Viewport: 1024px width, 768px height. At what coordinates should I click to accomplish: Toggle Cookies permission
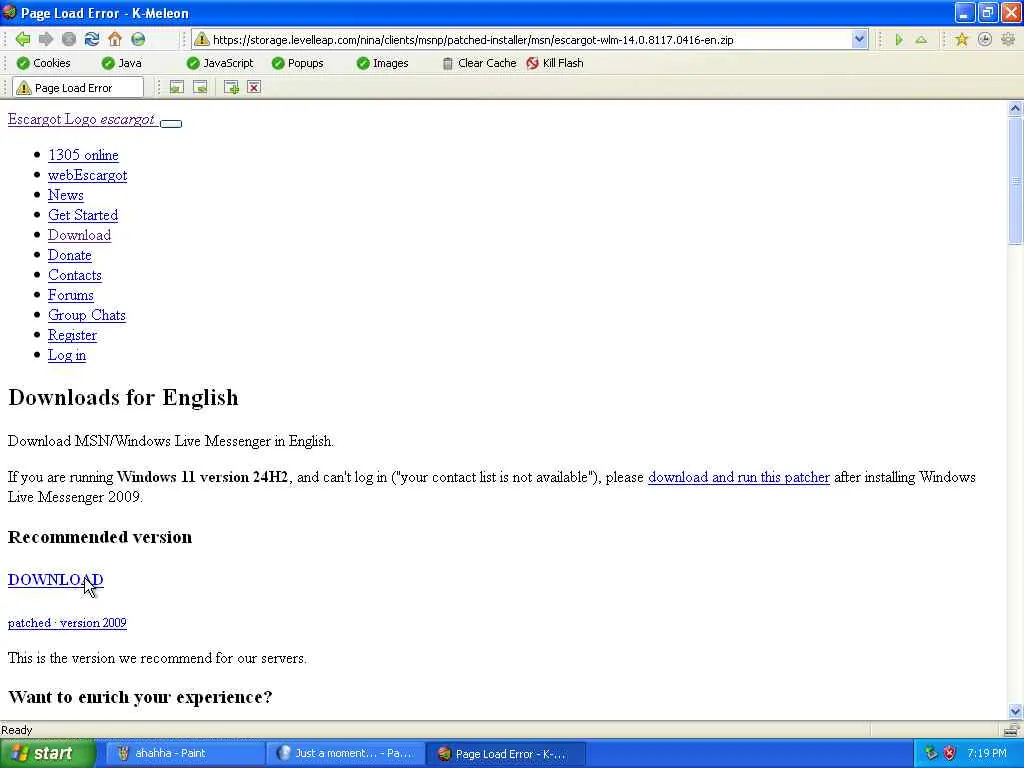[x=43, y=63]
